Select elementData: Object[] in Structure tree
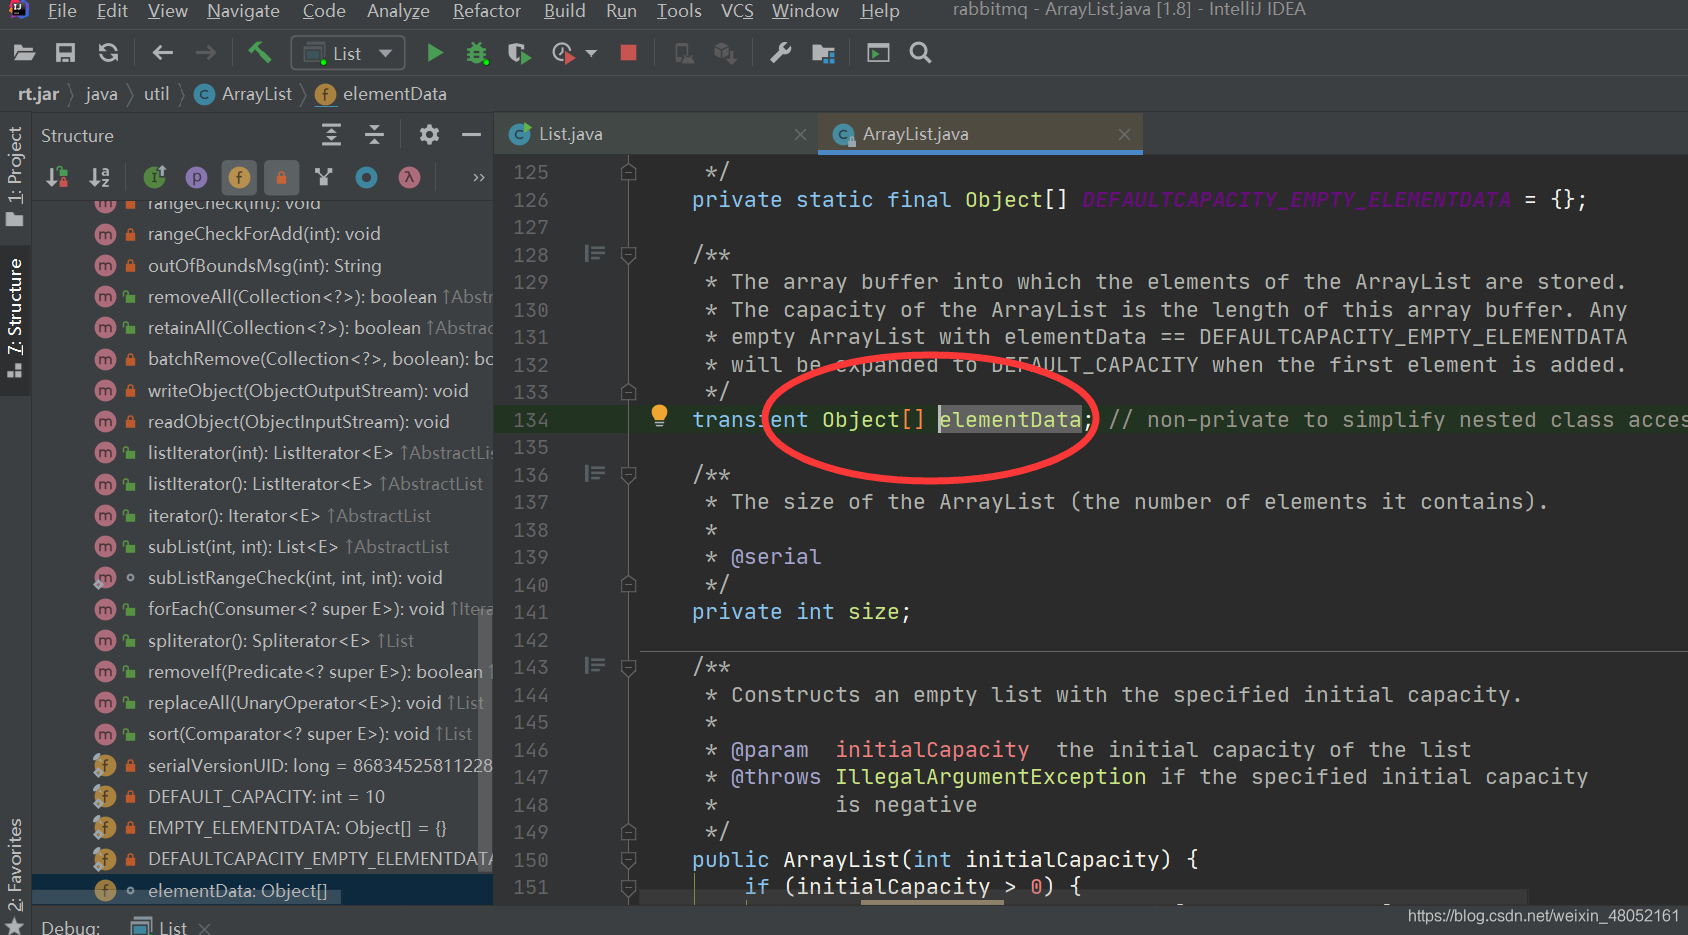 point(262,890)
